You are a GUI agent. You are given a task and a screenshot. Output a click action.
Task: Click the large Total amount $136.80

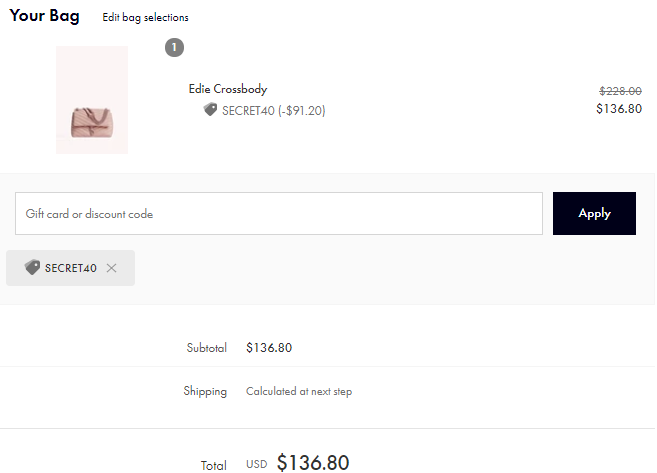click(313, 462)
